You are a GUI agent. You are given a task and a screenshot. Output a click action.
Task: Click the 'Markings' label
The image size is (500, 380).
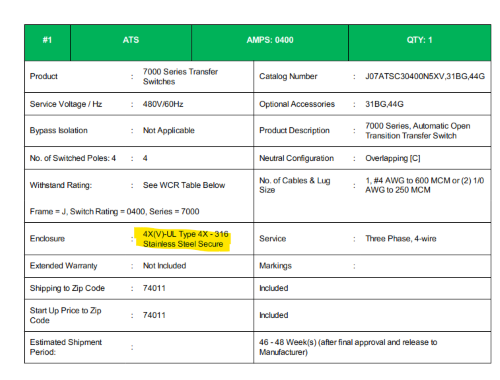(275, 266)
